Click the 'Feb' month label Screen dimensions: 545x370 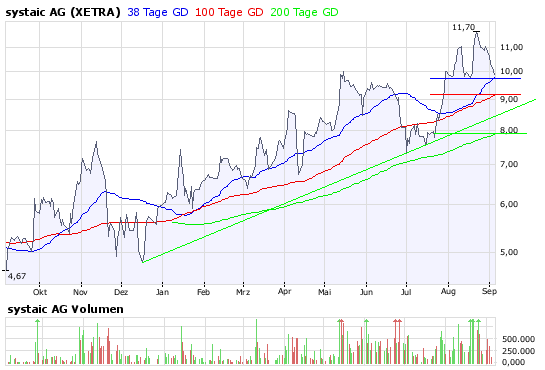(x=204, y=292)
